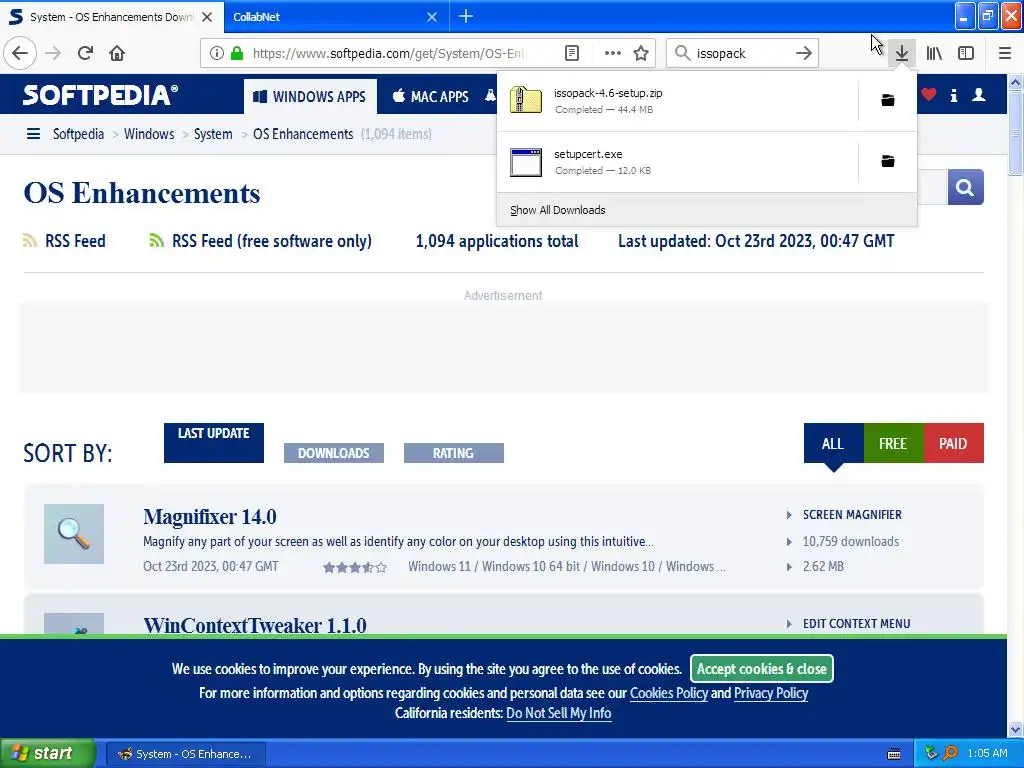Click the issopack zip file icon
Viewport: 1024px width, 768px height.
(526, 101)
